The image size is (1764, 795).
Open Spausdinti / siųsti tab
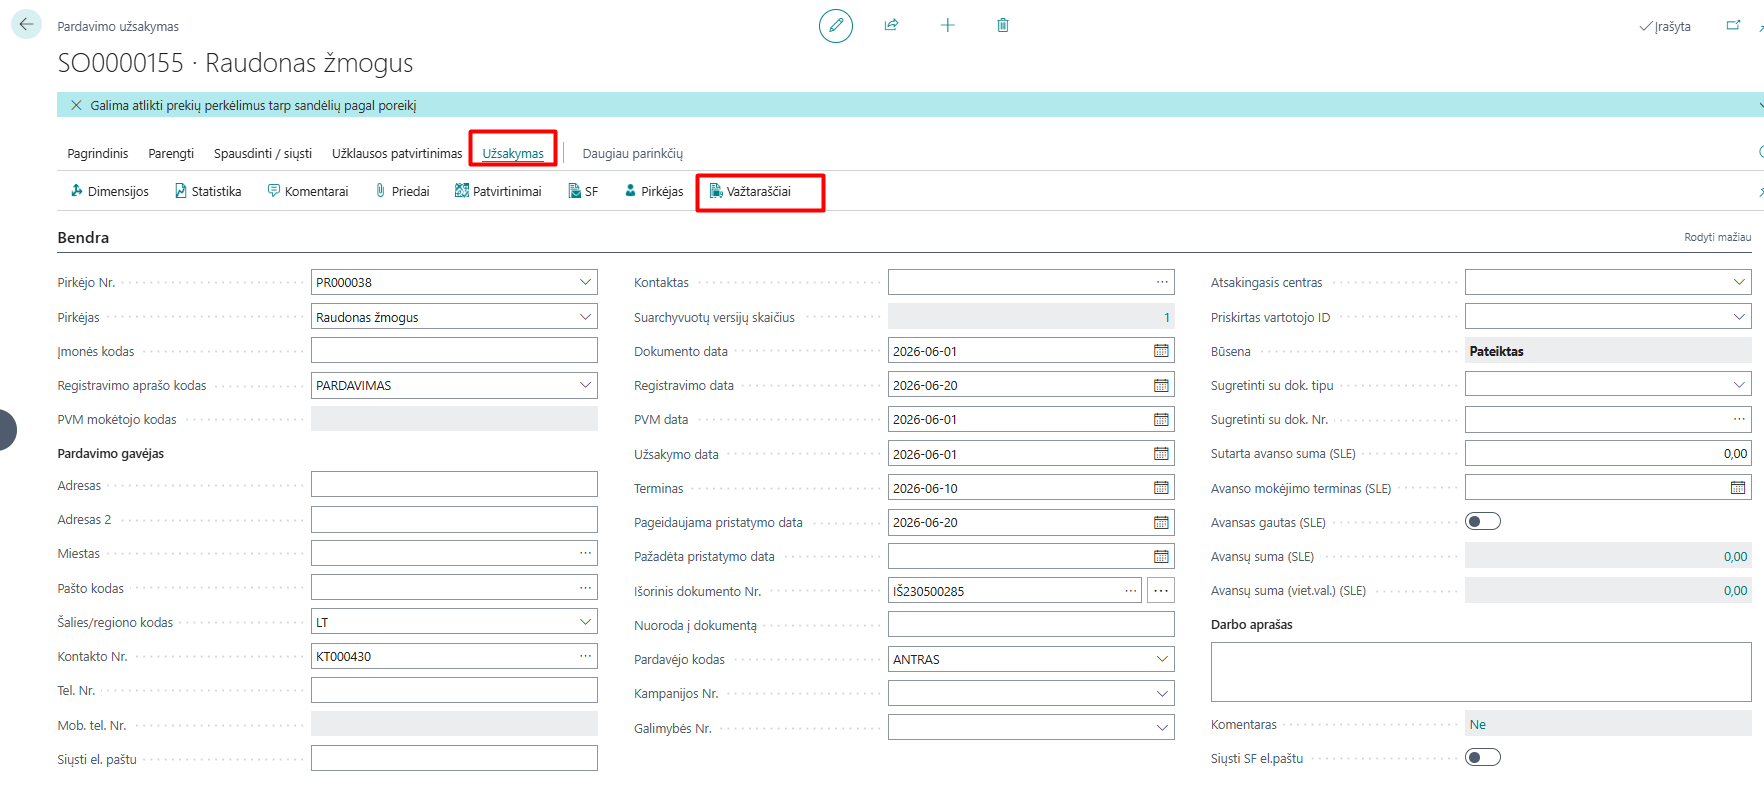click(x=263, y=153)
